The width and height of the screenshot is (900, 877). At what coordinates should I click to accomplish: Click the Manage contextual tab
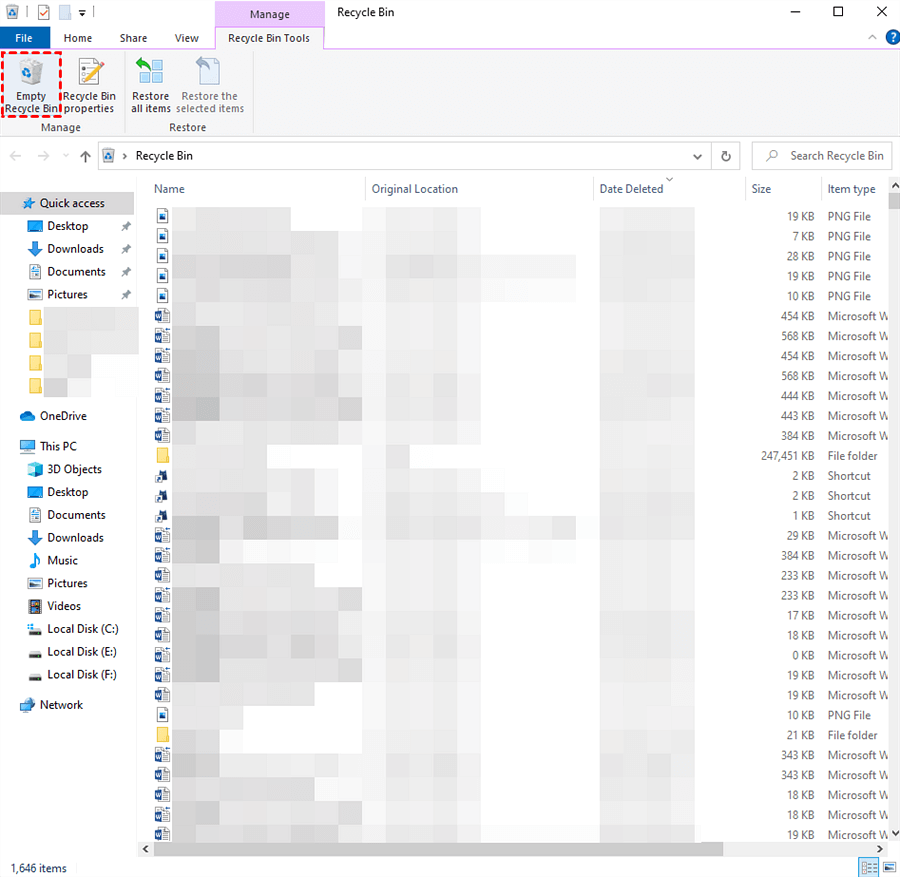269,14
